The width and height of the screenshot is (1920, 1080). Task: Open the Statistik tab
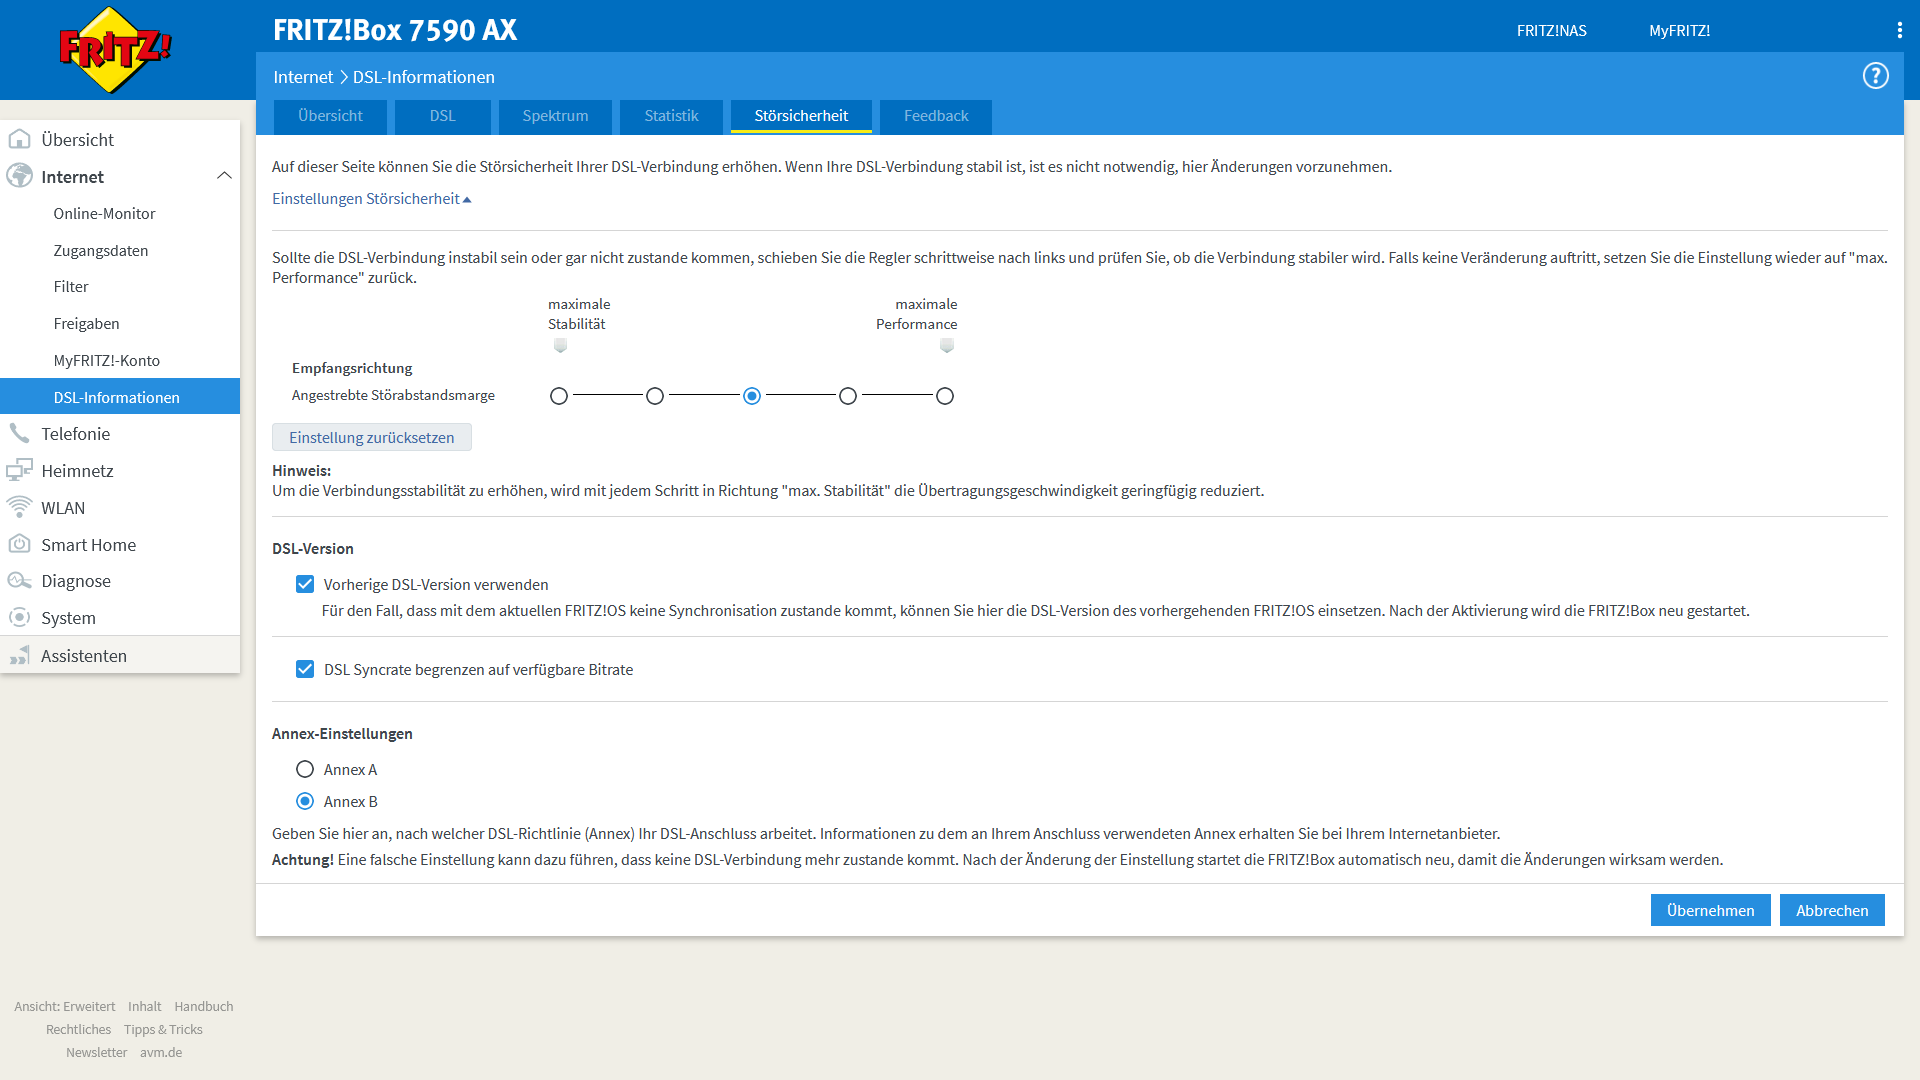671,116
